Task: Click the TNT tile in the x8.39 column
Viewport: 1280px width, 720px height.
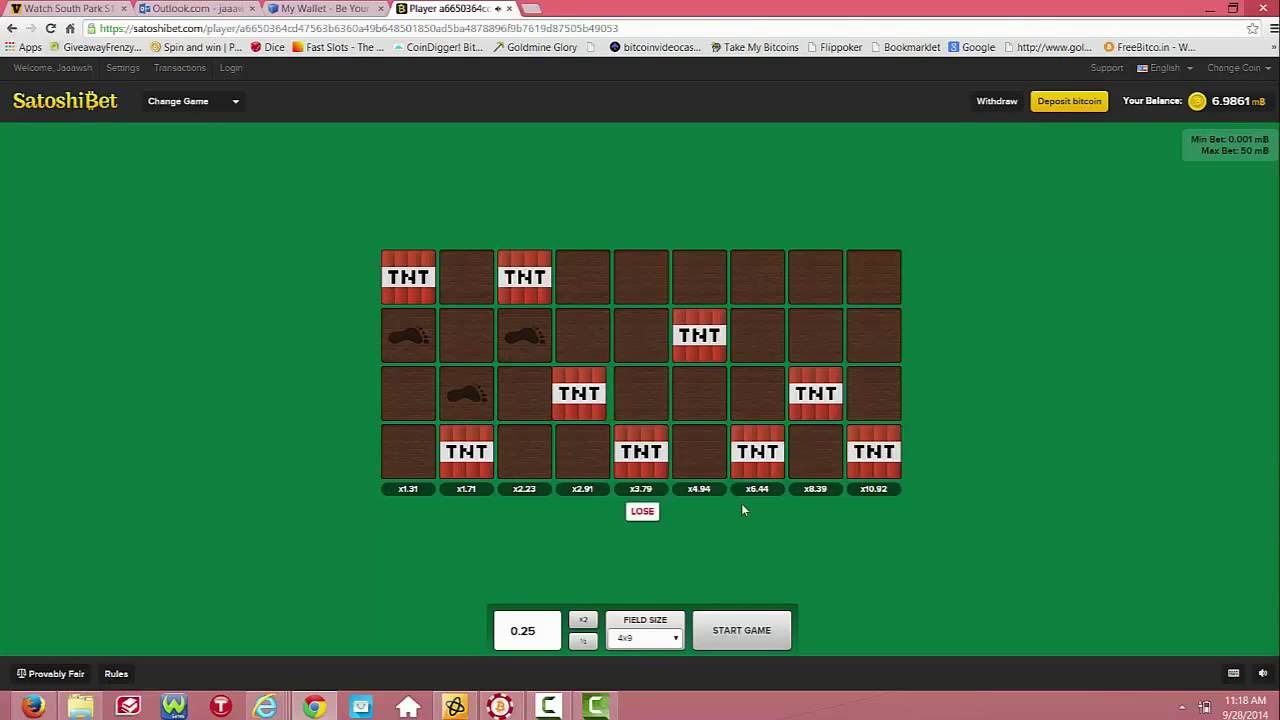Action: 816,393
